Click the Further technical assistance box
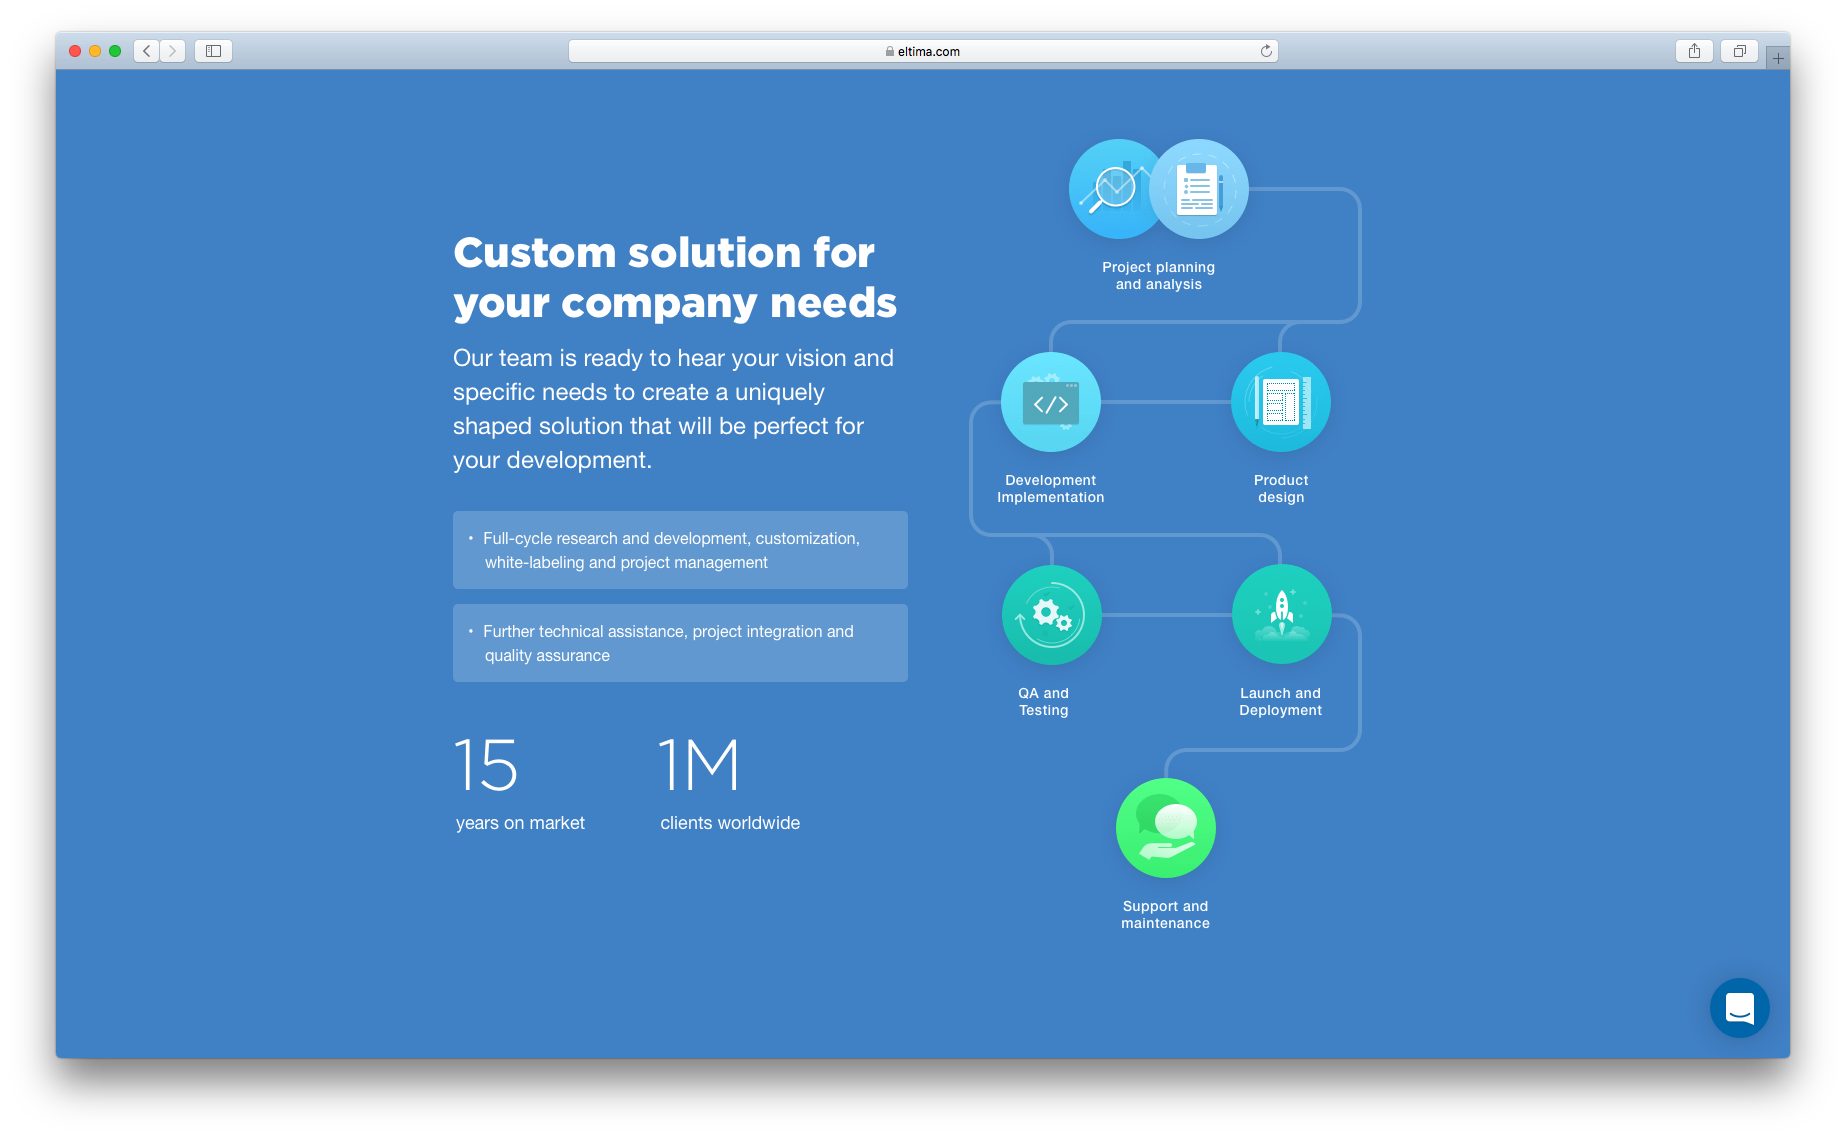The width and height of the screenshot is (1846, 1138). click(x=680, y=643)
